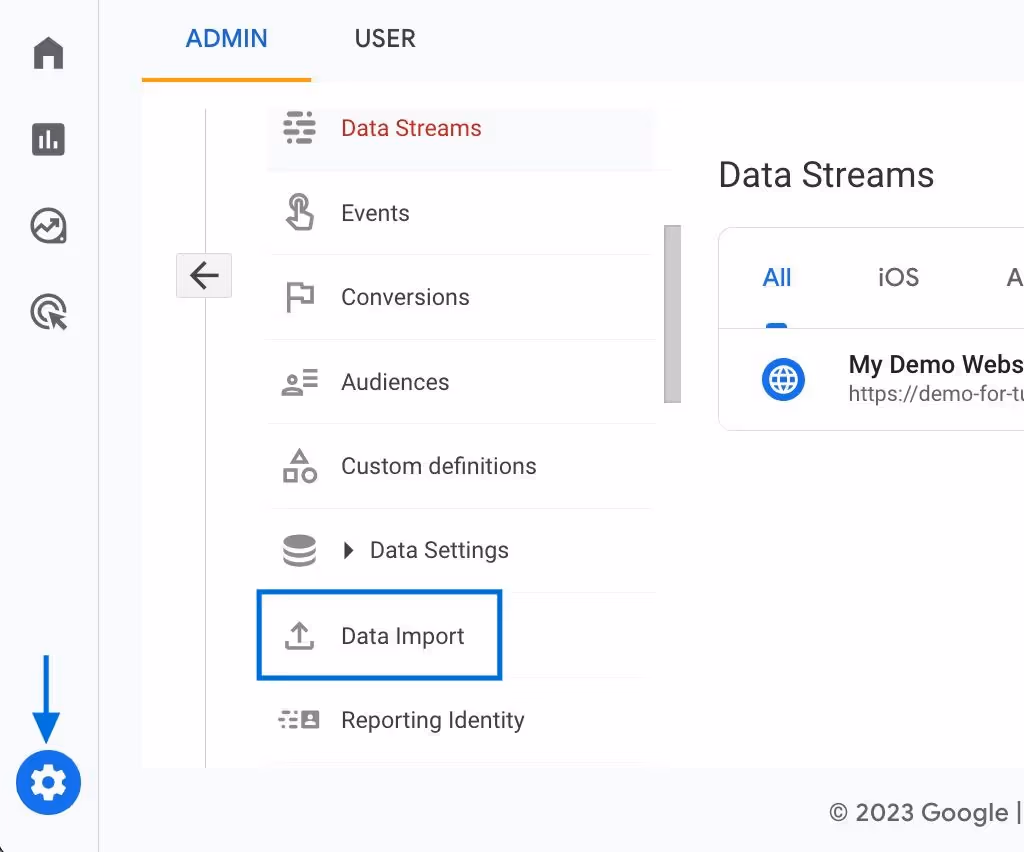Open Advertising cursor-target icon

click(49, 312)
